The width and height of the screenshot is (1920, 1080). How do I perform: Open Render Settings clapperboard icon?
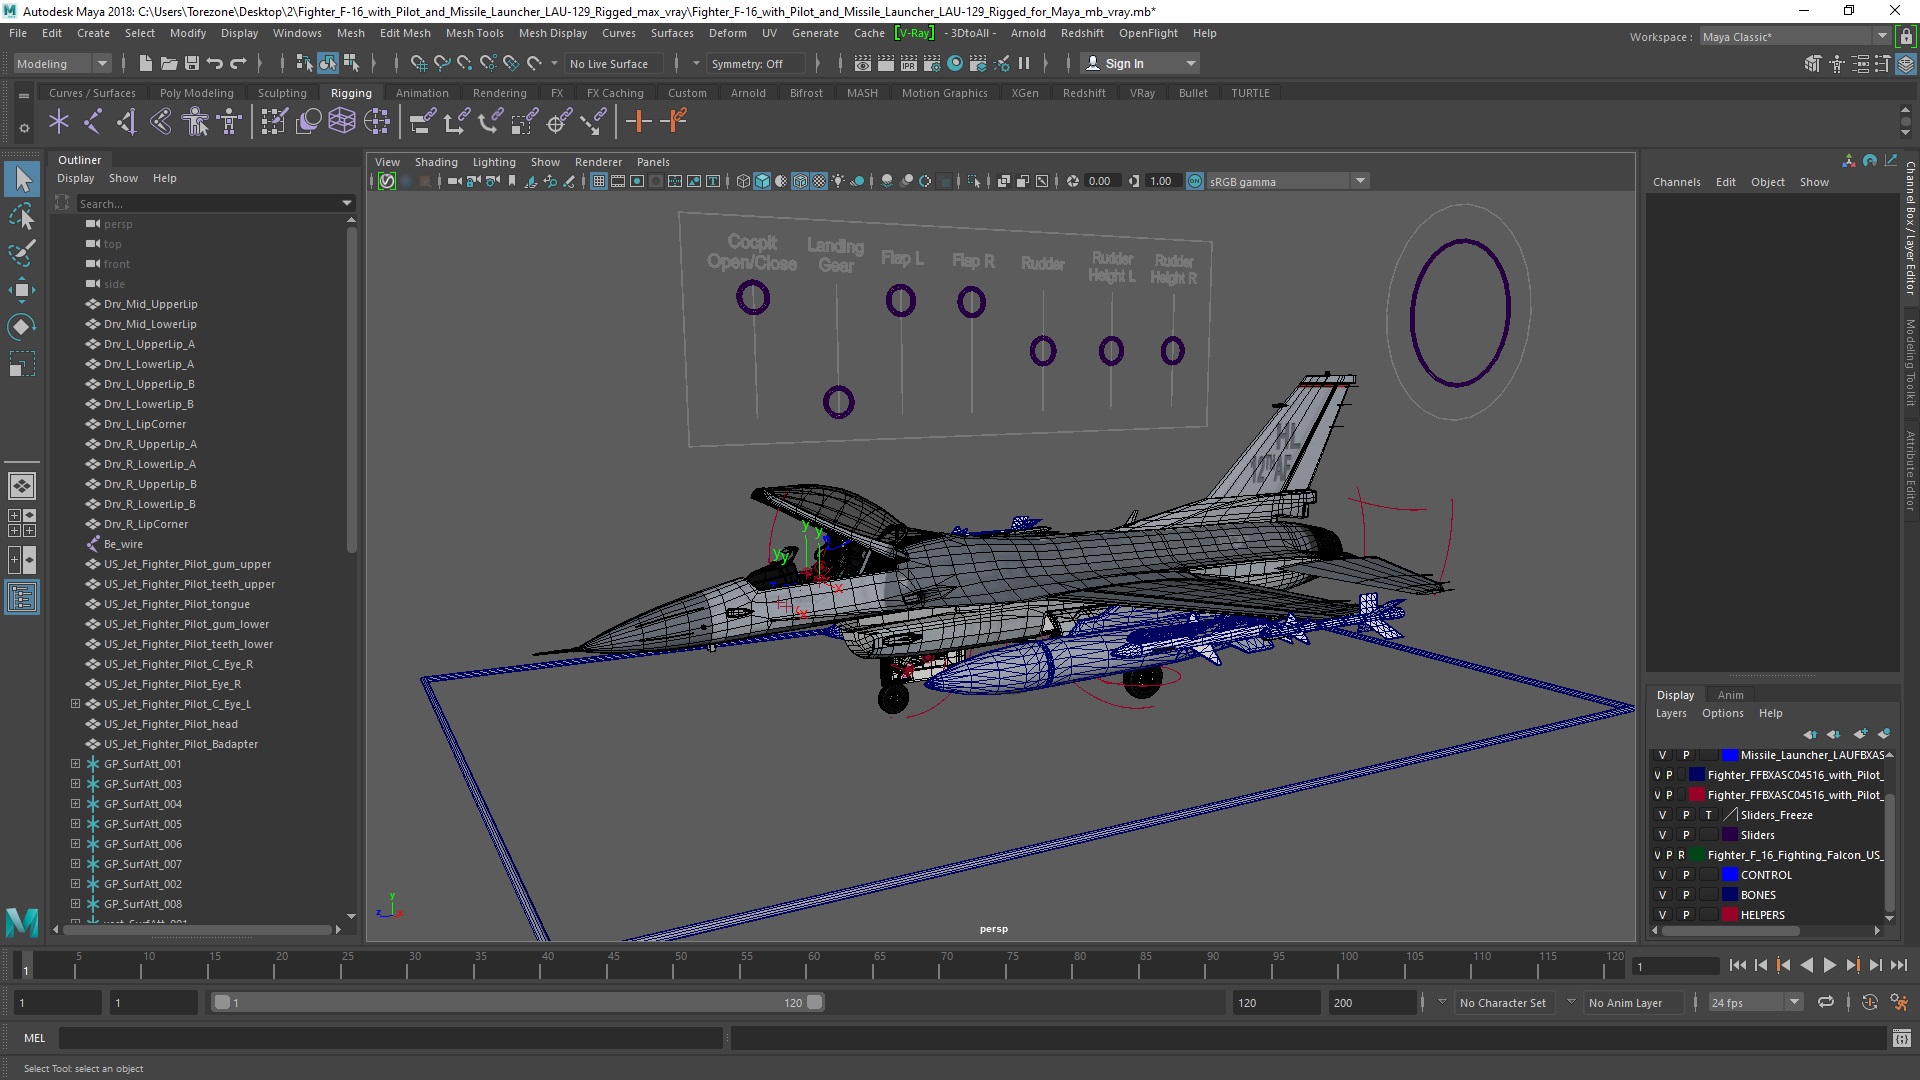931,63
